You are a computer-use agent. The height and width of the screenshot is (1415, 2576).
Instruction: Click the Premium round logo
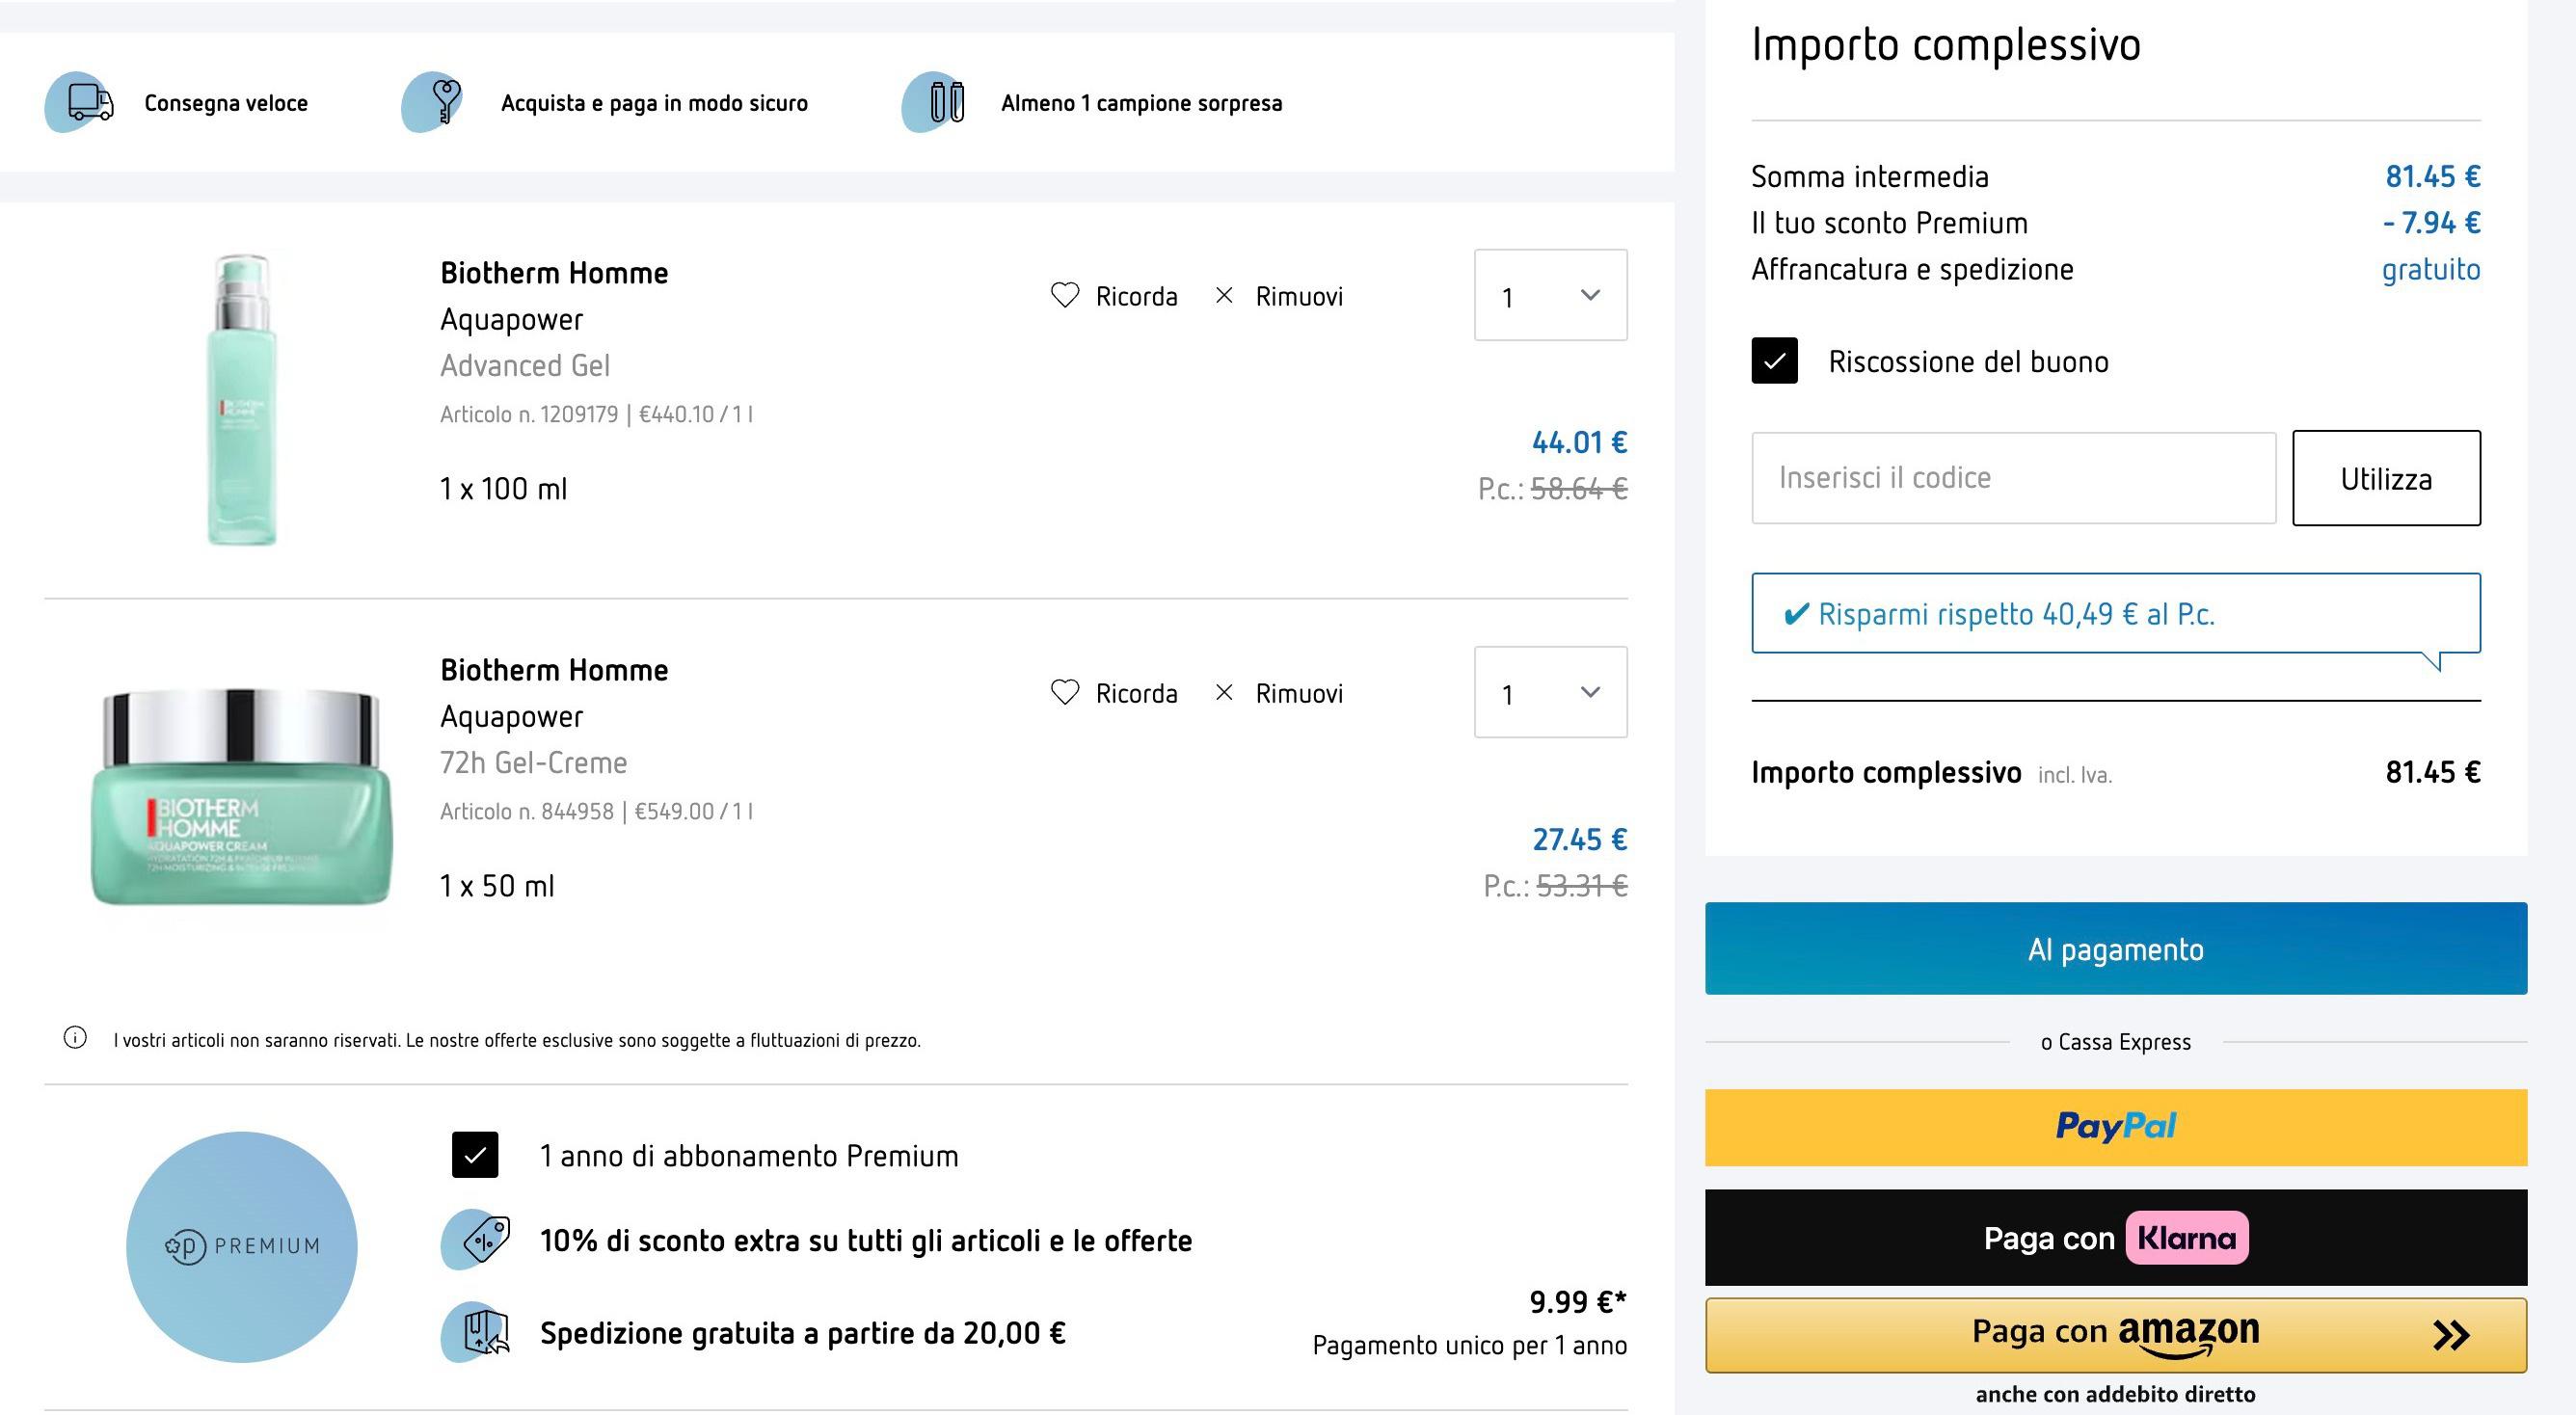[242, 1246]
